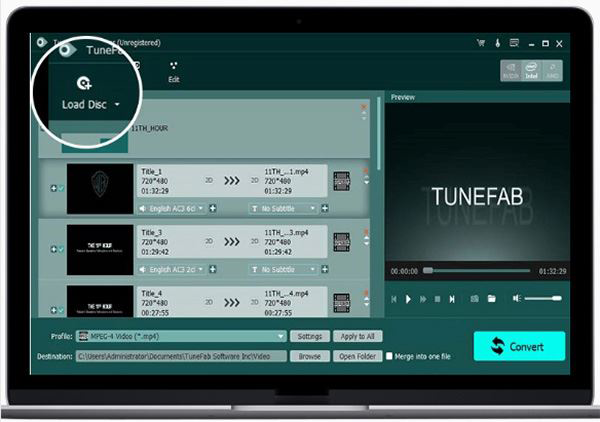This screenshot has height=422, width=600.
Task: Open the No Subtitle dropdown for Title_1
Action: (x=283, y=209)
